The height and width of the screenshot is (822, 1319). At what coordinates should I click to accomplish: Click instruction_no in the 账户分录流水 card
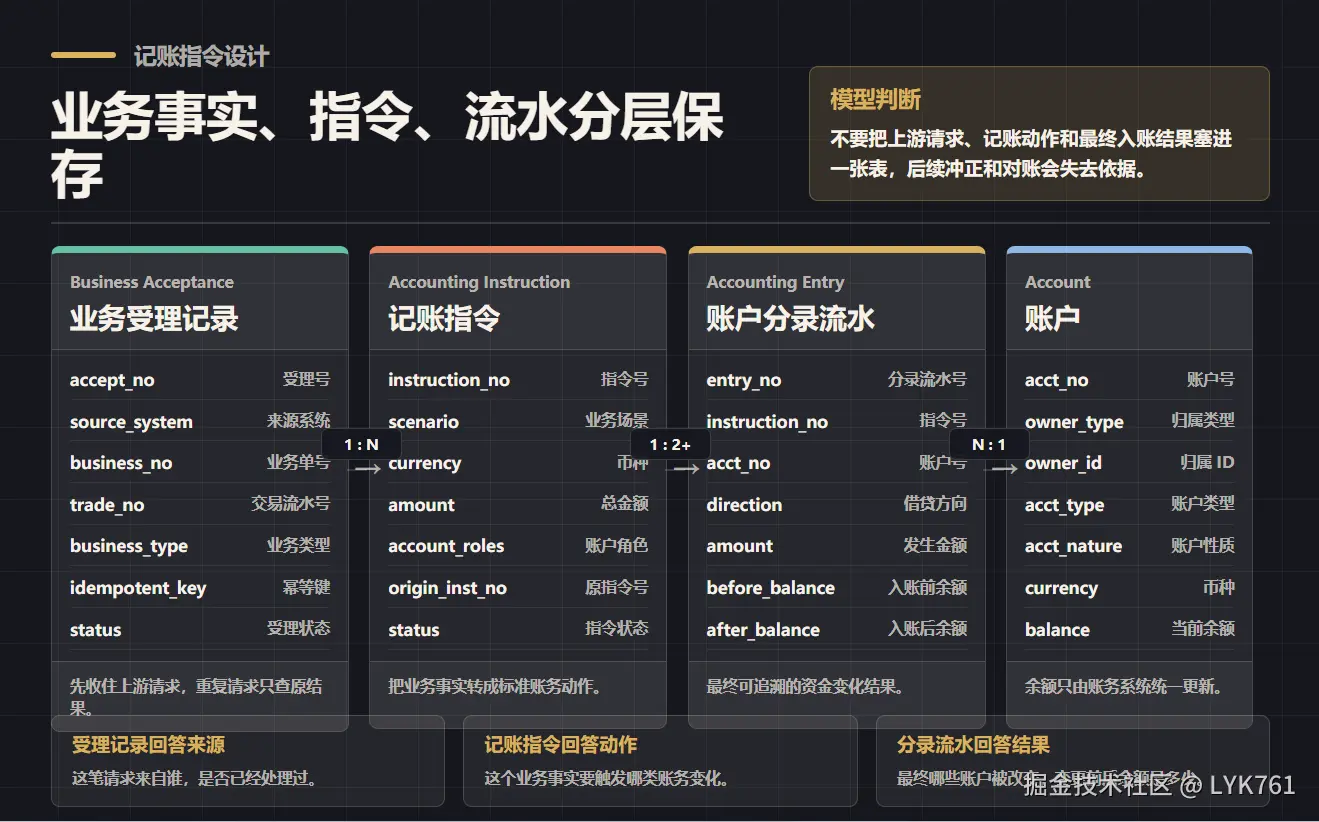click(767, 422)
